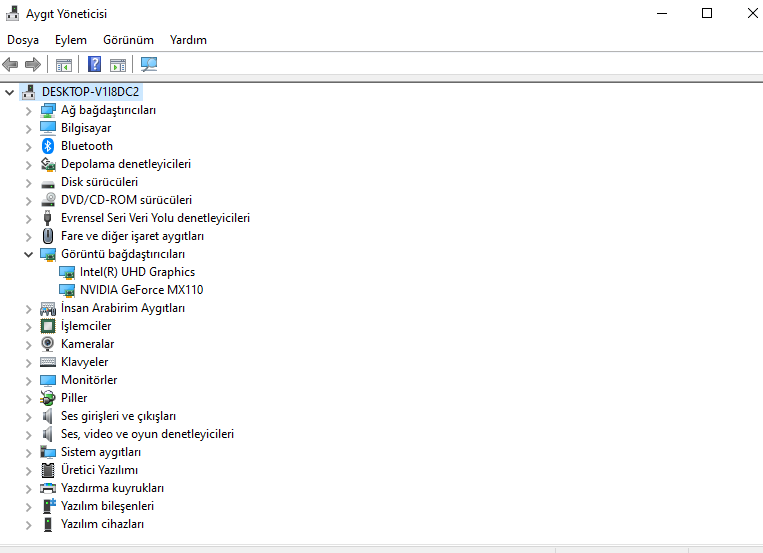The image size is (763, 553).
Task: Click the DVD/CD-ROM drive icon
Action: 48,200
